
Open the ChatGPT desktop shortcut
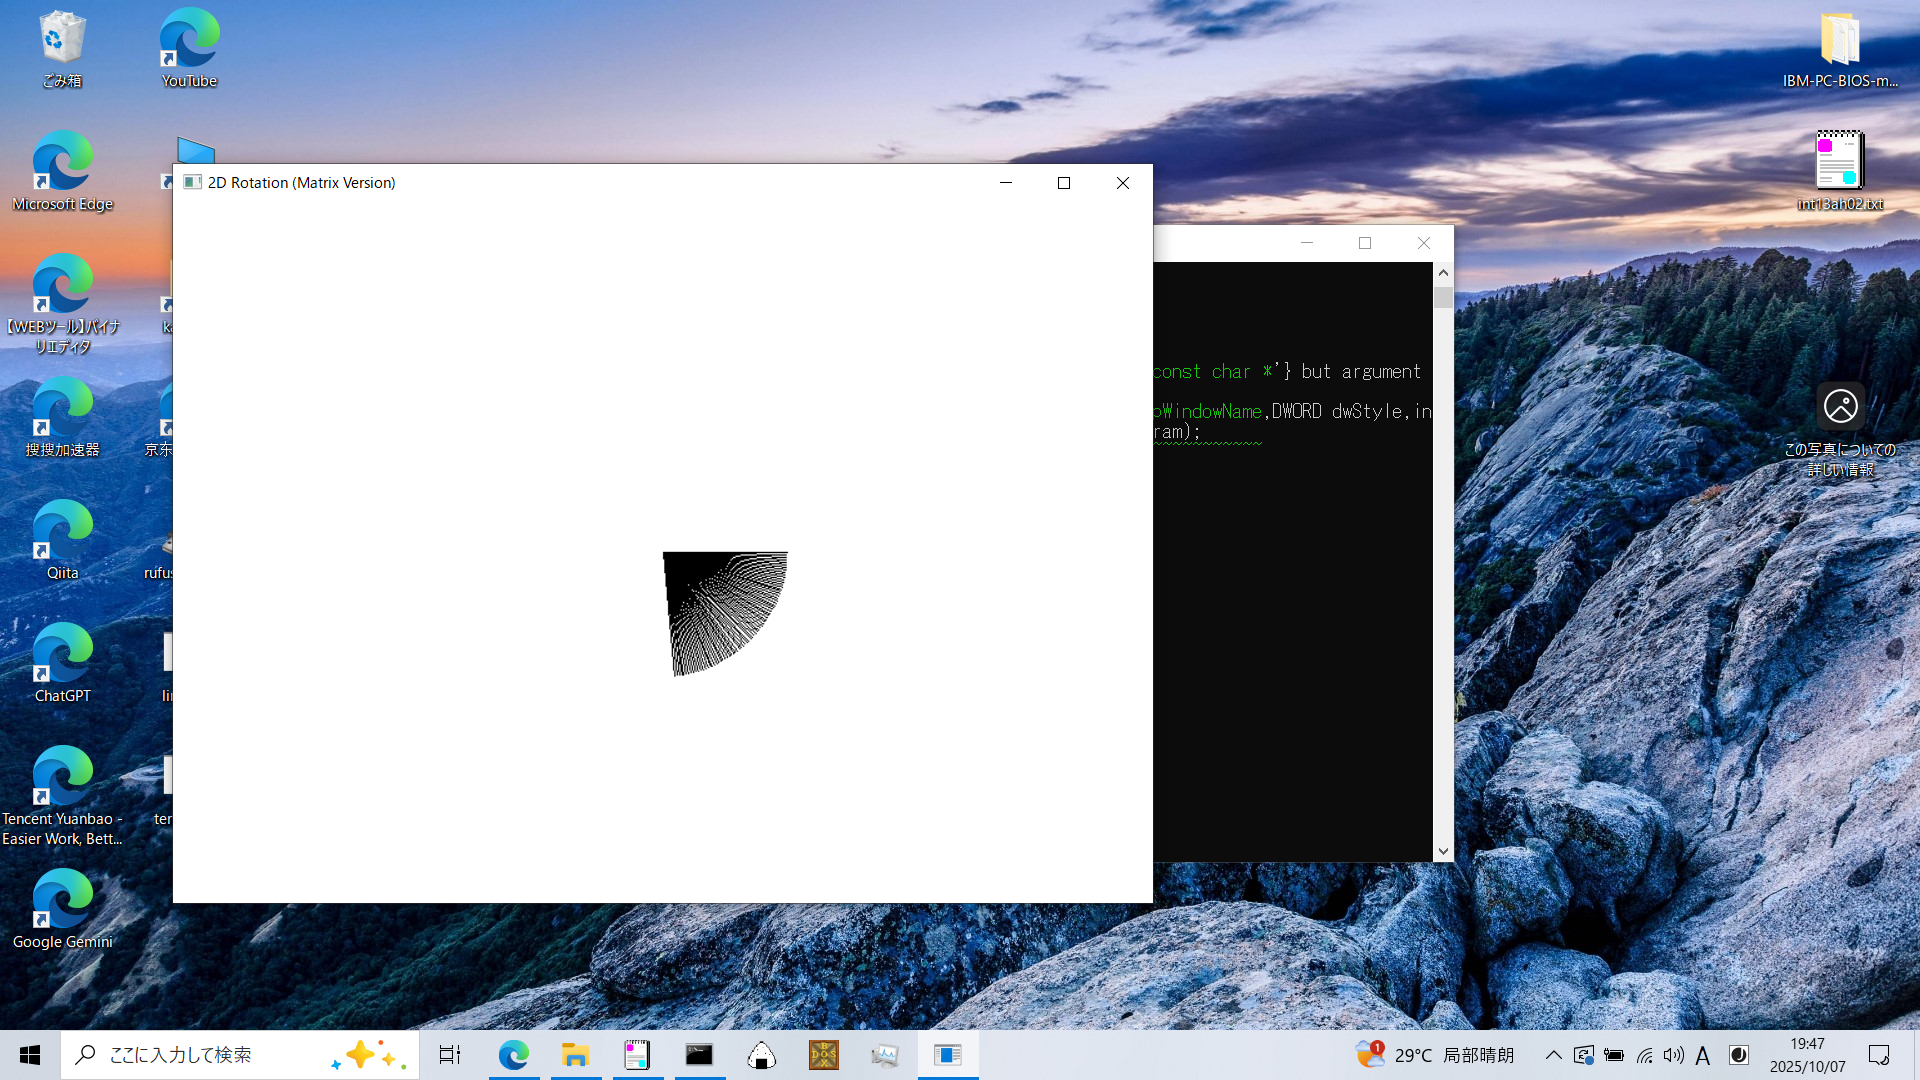62,662
